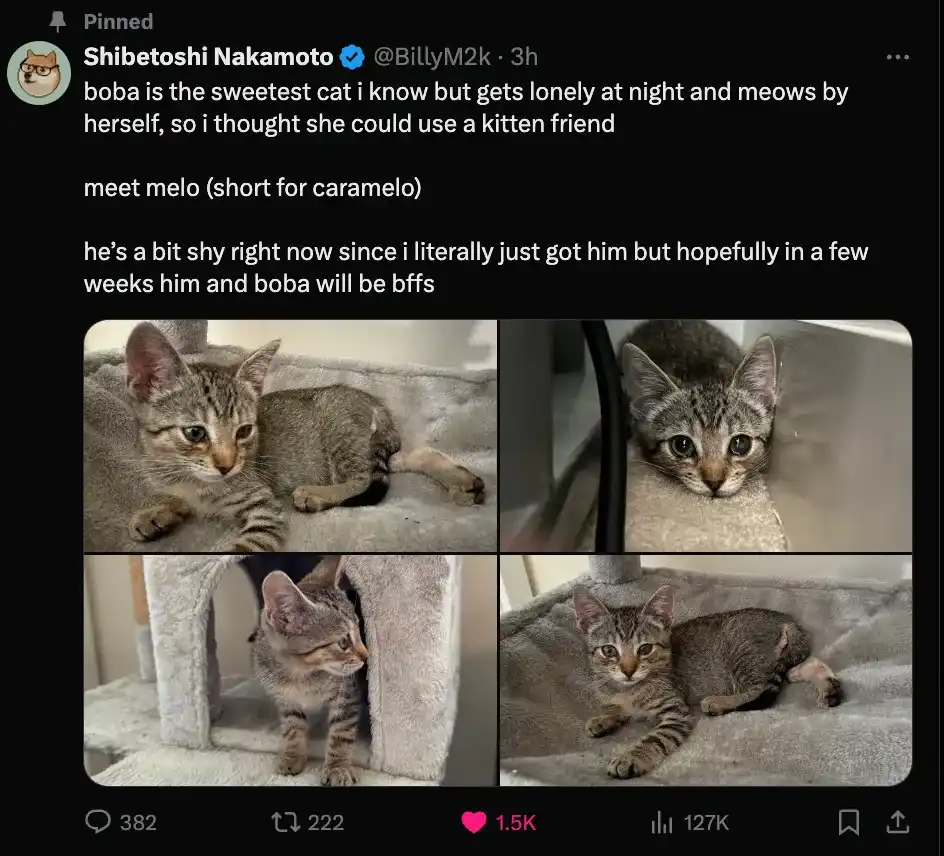
Task: Click the reply speech bubble icon
Action: point(97,822)
